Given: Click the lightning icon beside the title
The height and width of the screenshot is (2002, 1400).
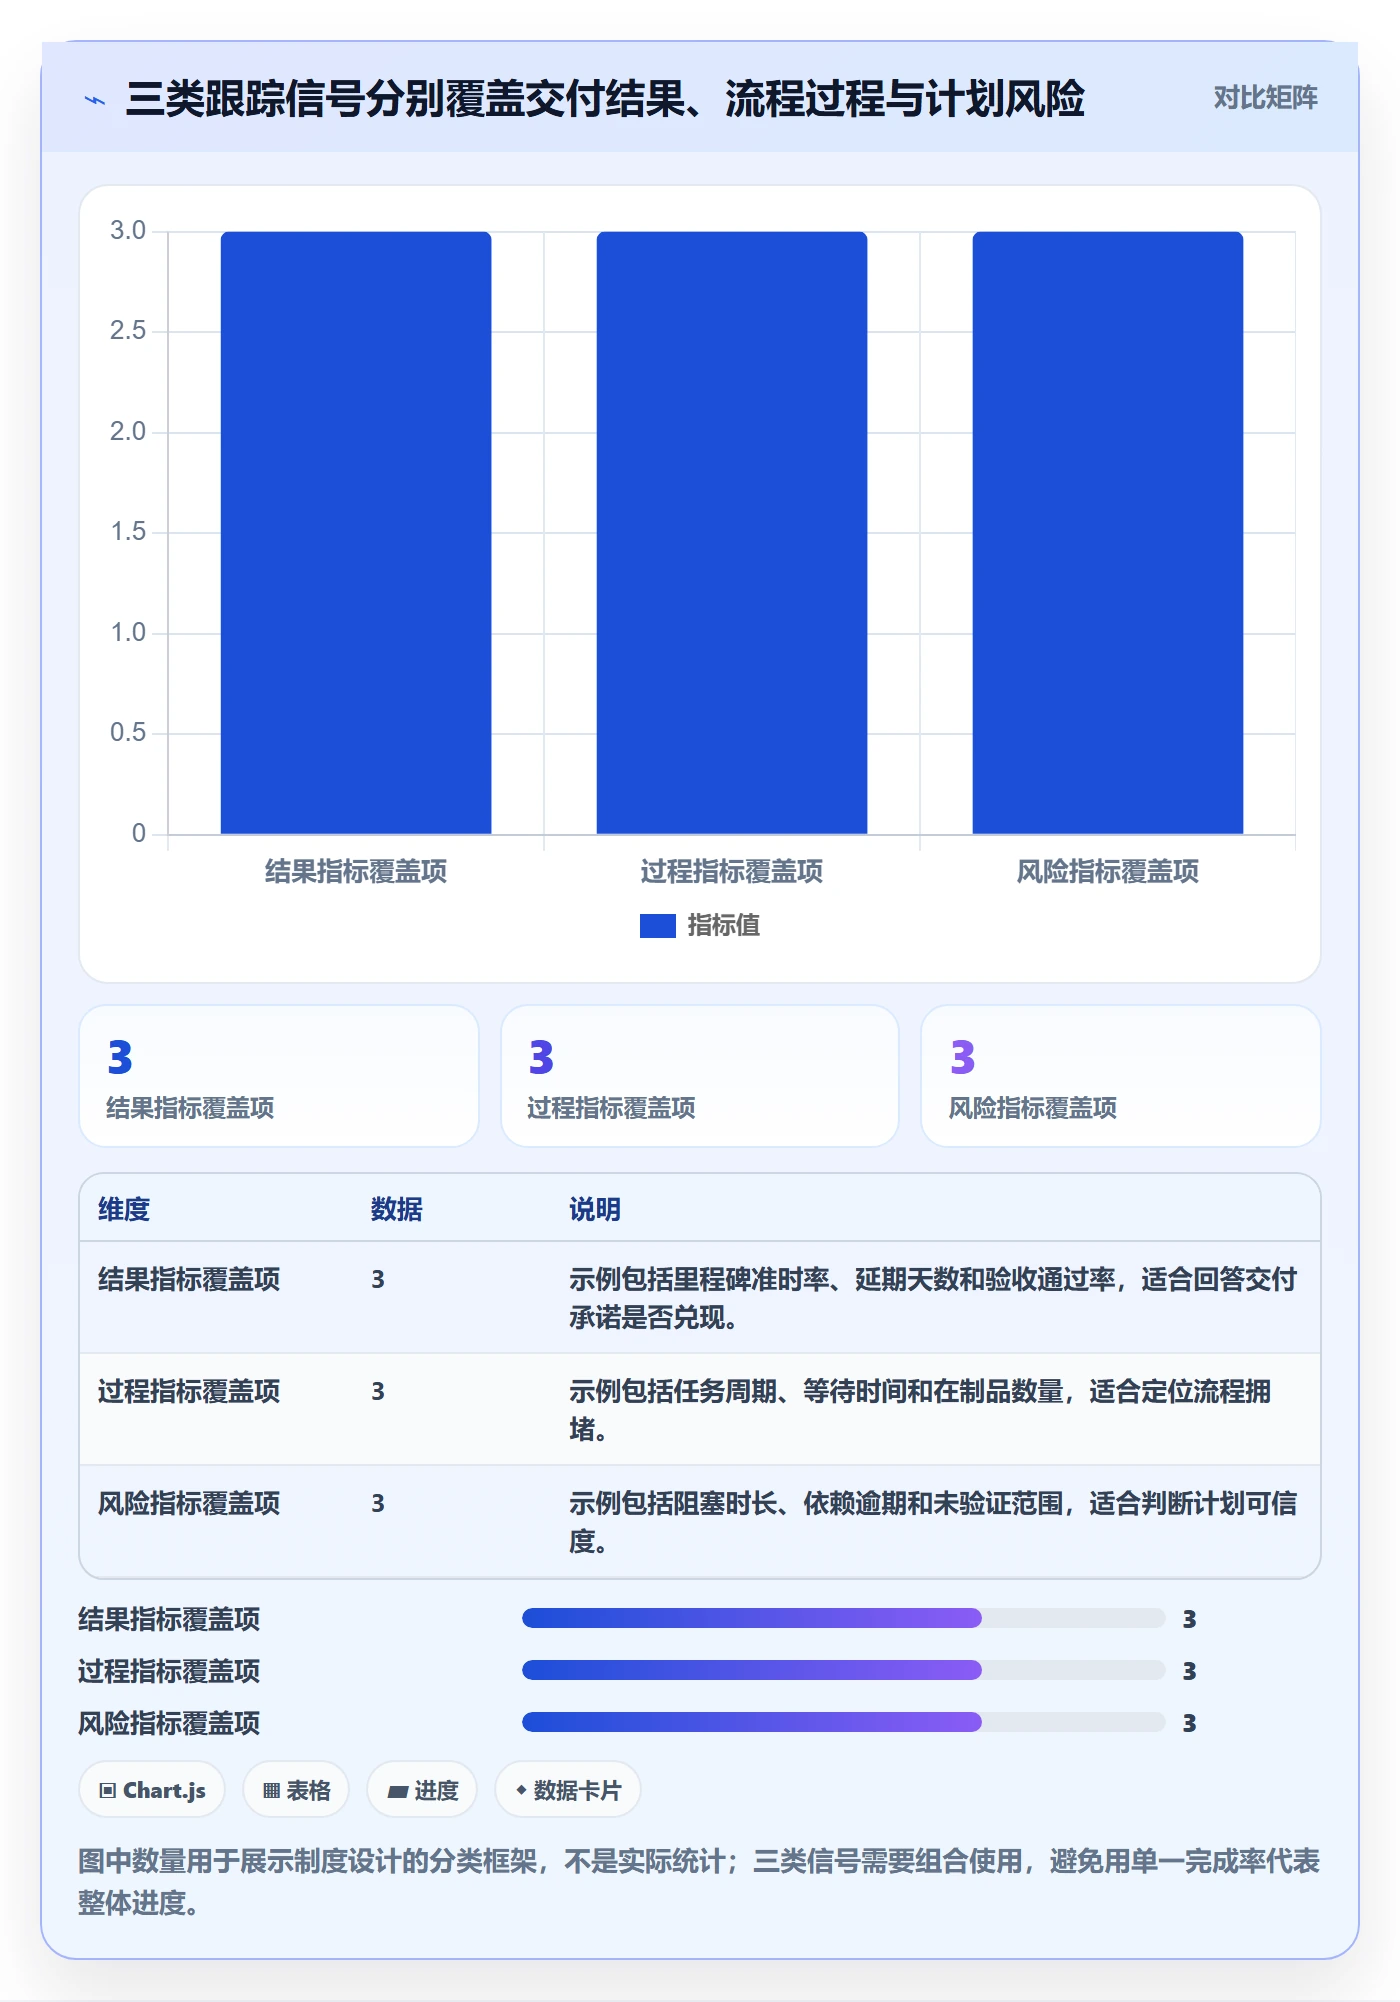Looking at the screenshot, I should [x=95, y=100].
